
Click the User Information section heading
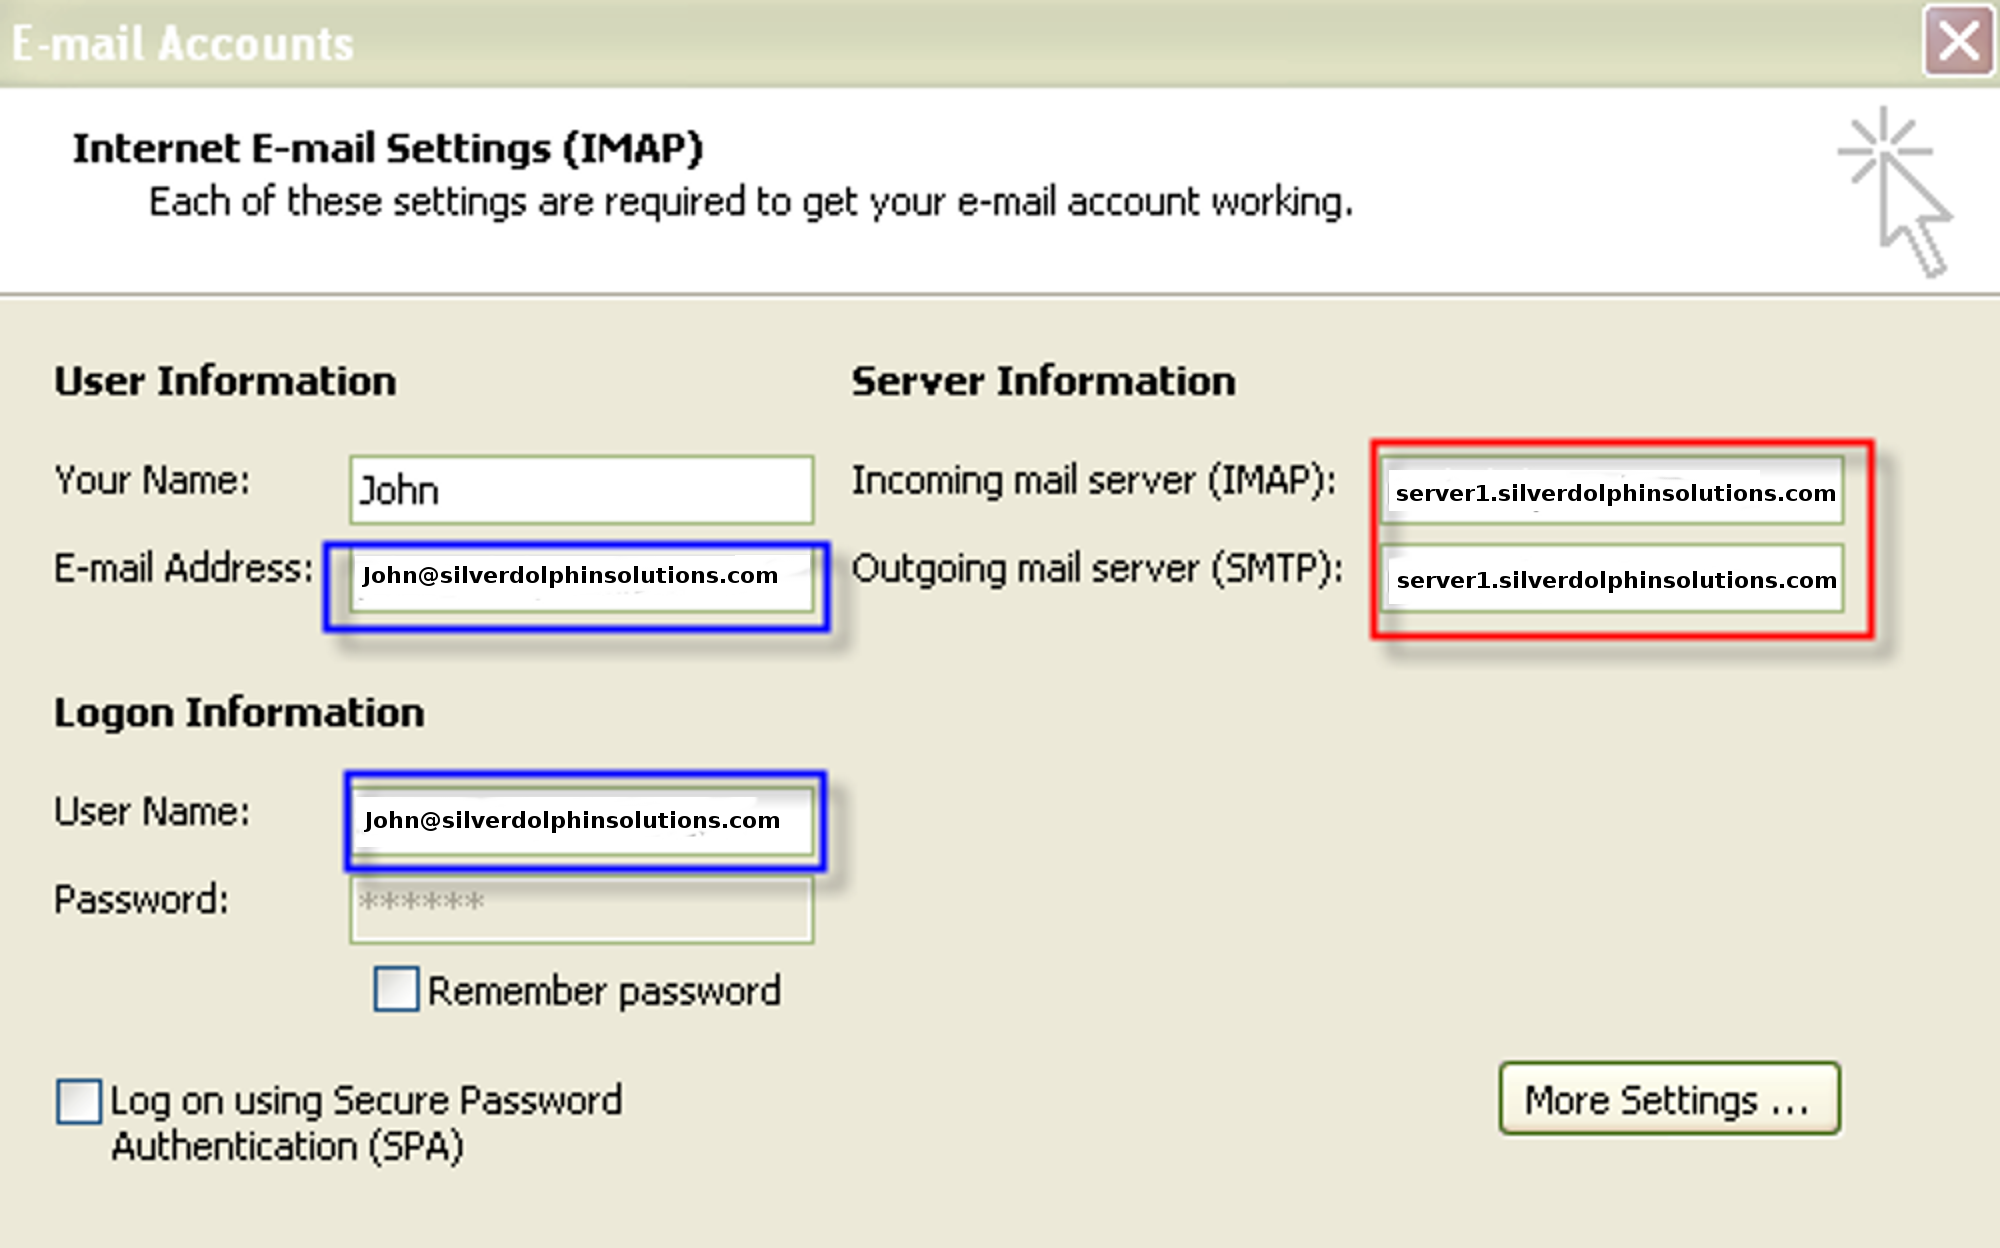225,381
